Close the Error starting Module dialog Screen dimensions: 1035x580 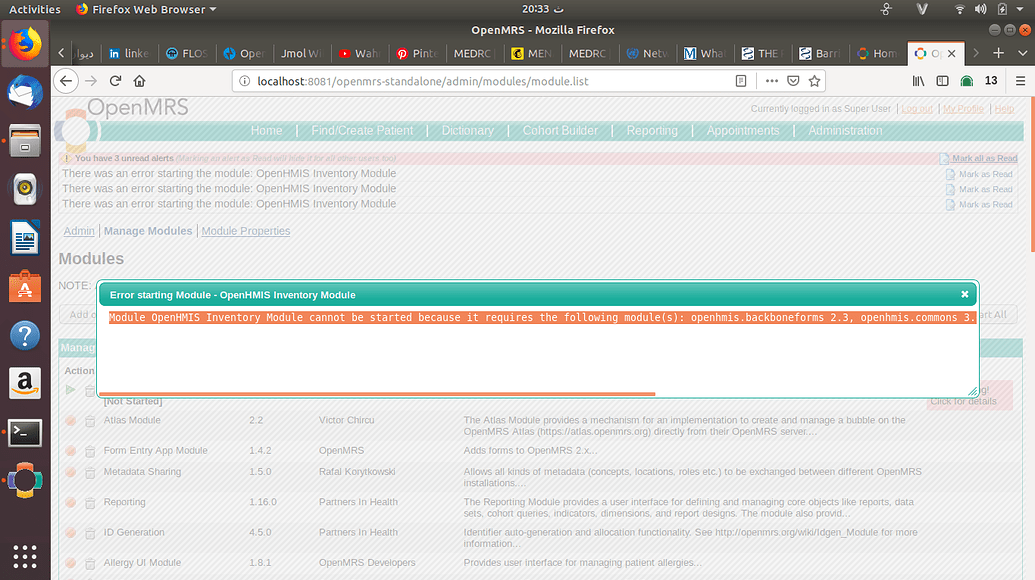pyautogui.click(x=964, y=295)
